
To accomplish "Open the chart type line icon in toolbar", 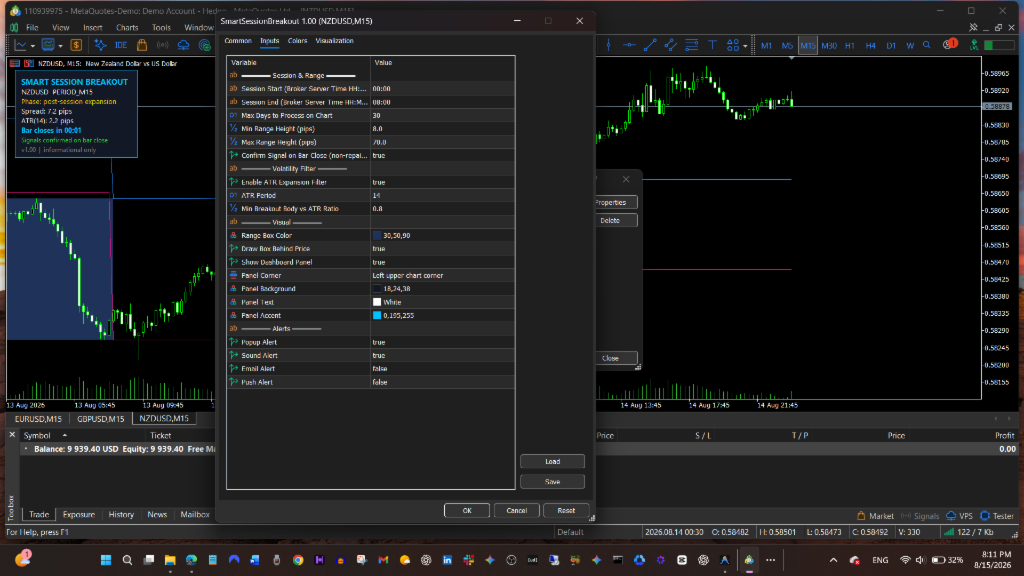I will pyautogui.click(x=20, y=45).
